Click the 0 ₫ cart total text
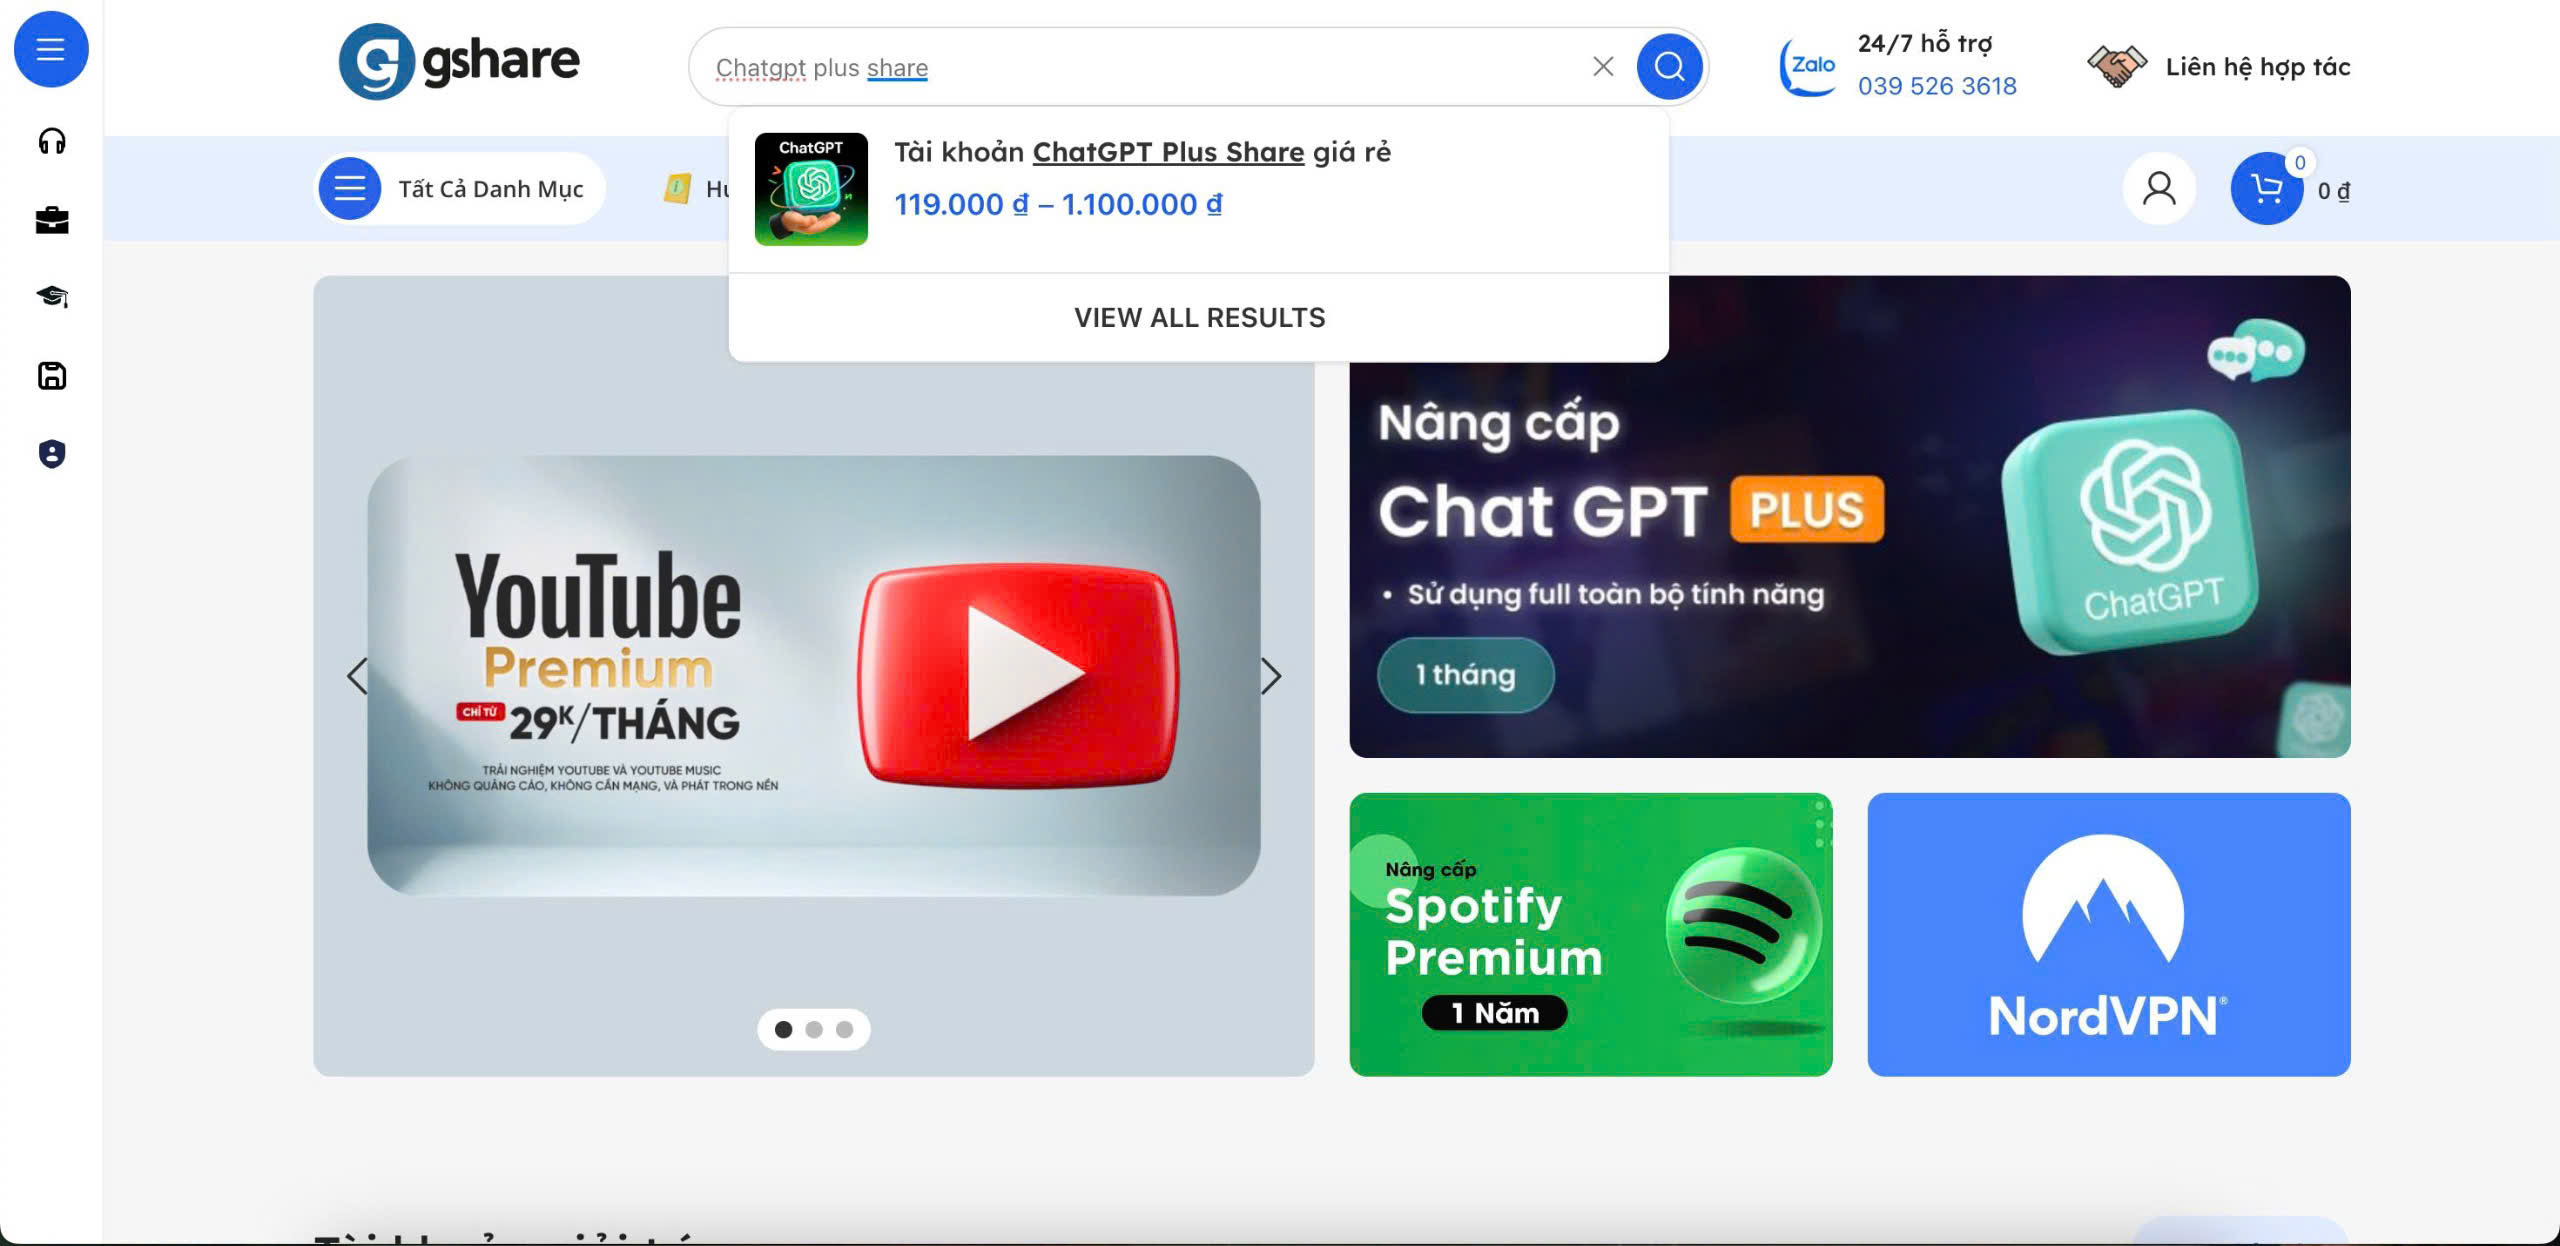Image resolution: width=2560 pixels, height=1246 pixels. coord(2334,190)
